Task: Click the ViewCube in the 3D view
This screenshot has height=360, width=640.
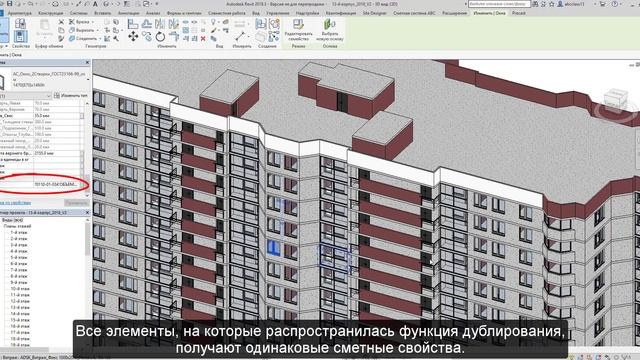Action: point(616,101)
